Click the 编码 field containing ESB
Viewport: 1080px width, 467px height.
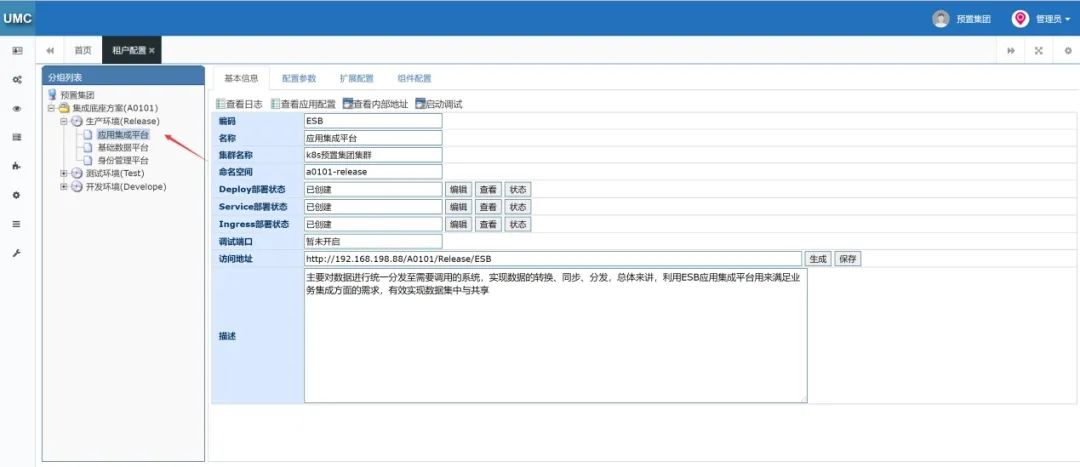tap(373, 121)
